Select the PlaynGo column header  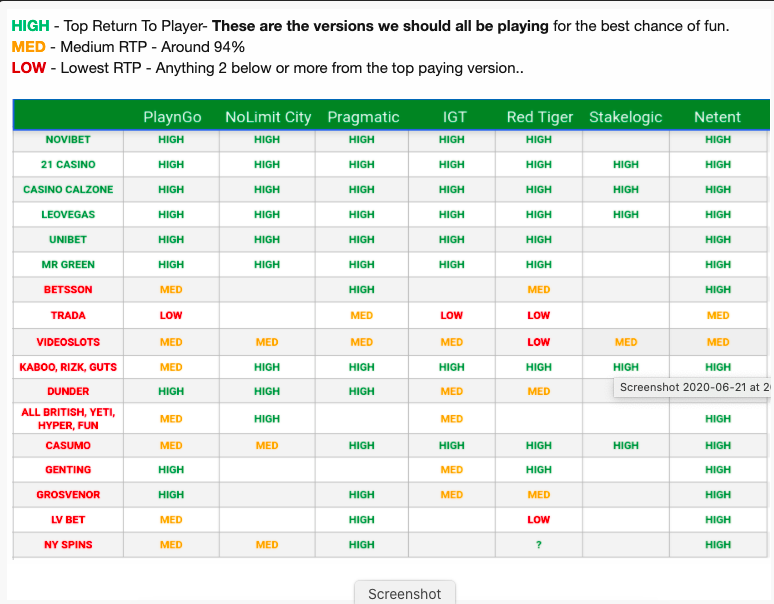coord(172,117)
